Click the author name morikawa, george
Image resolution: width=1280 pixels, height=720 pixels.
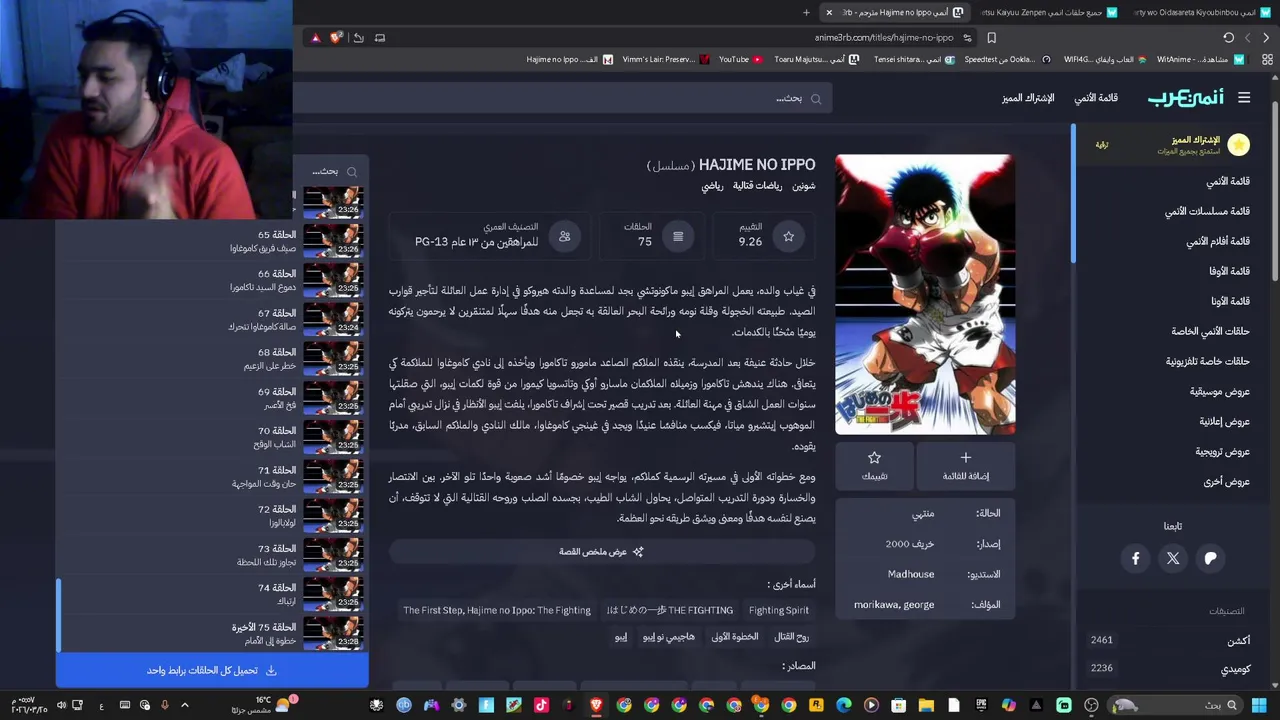point(894,605)
